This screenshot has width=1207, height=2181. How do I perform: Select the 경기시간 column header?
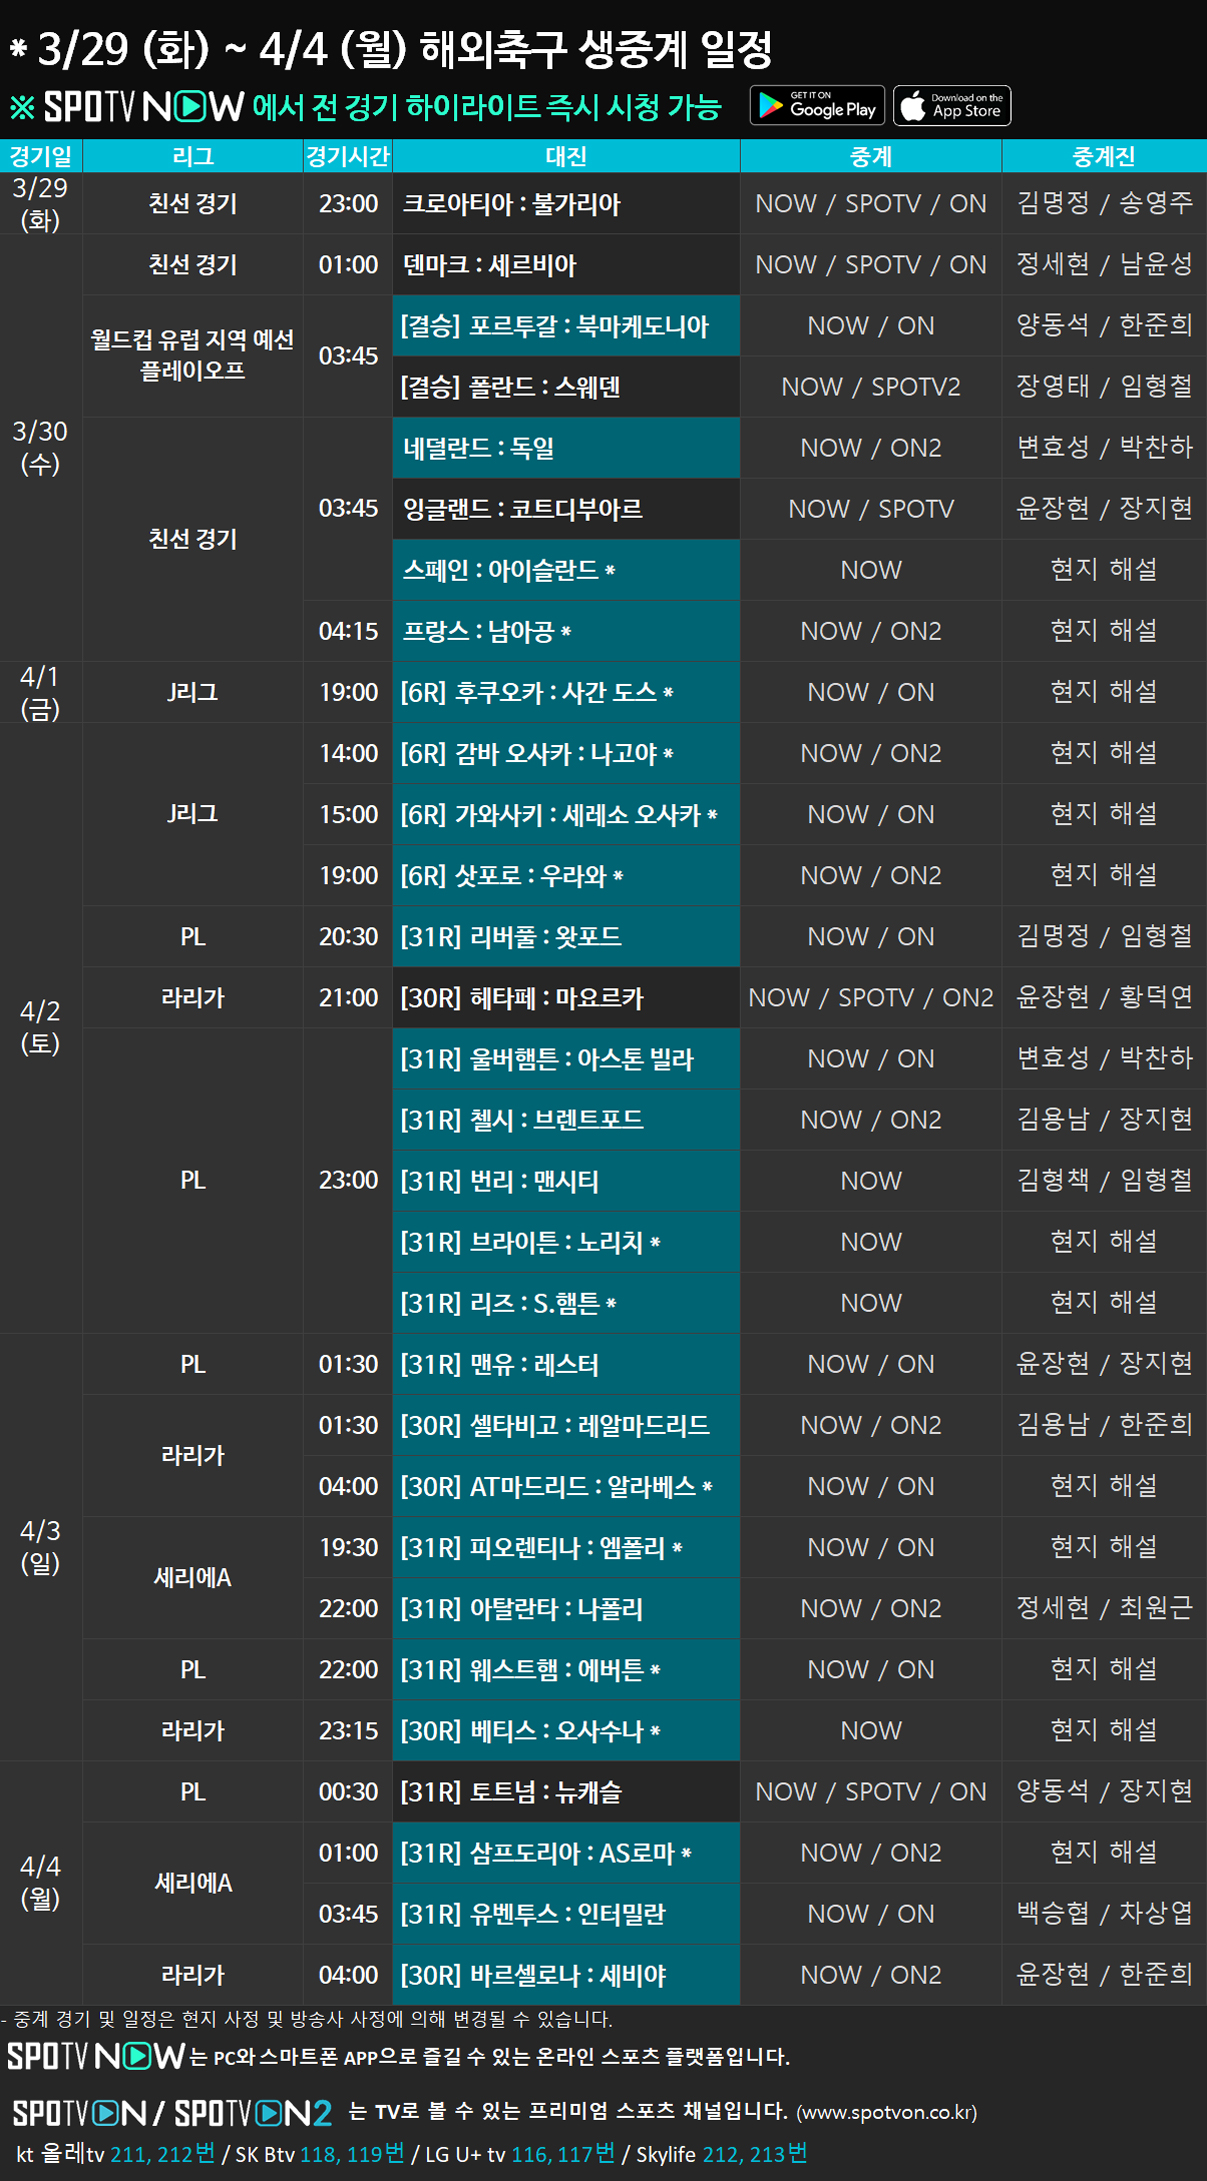pyautogui.click(x=348, y=156)
